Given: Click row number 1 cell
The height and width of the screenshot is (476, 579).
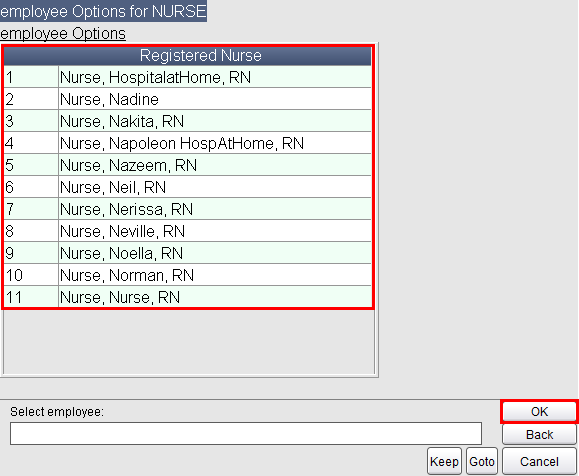Looking at the screenshot, I should [31, 77].
